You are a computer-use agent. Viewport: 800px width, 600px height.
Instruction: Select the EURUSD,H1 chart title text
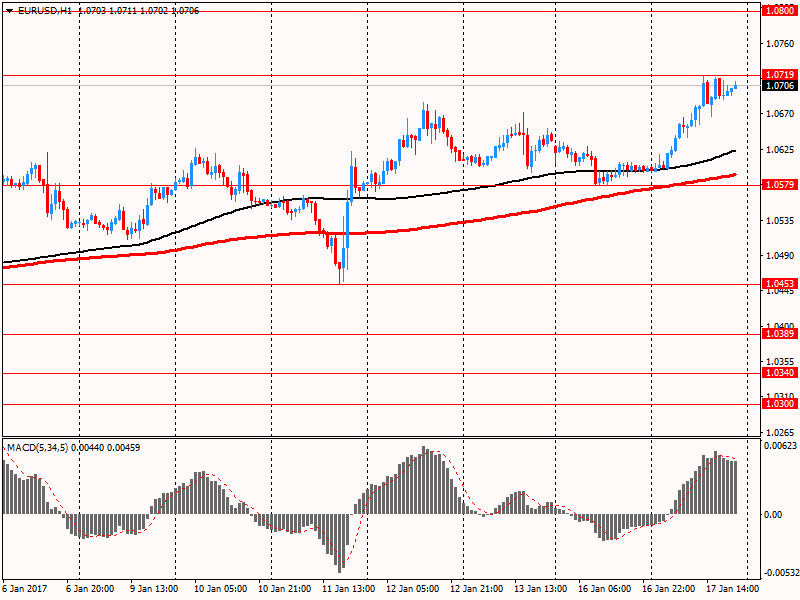[x=45, y=9]
